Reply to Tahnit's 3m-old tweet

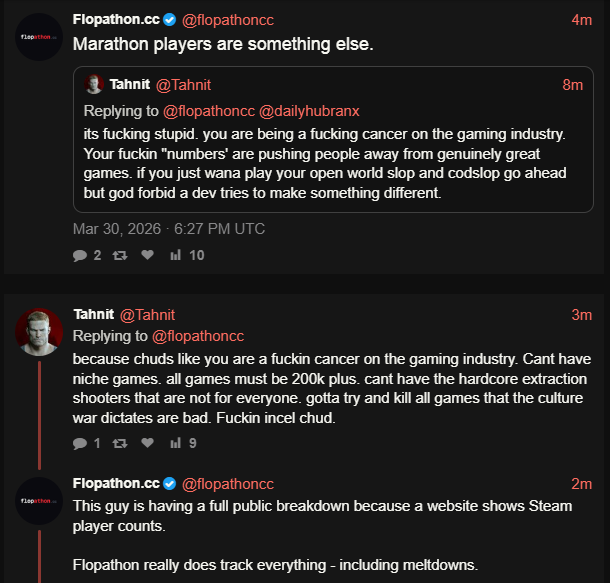tap(80, 443)
